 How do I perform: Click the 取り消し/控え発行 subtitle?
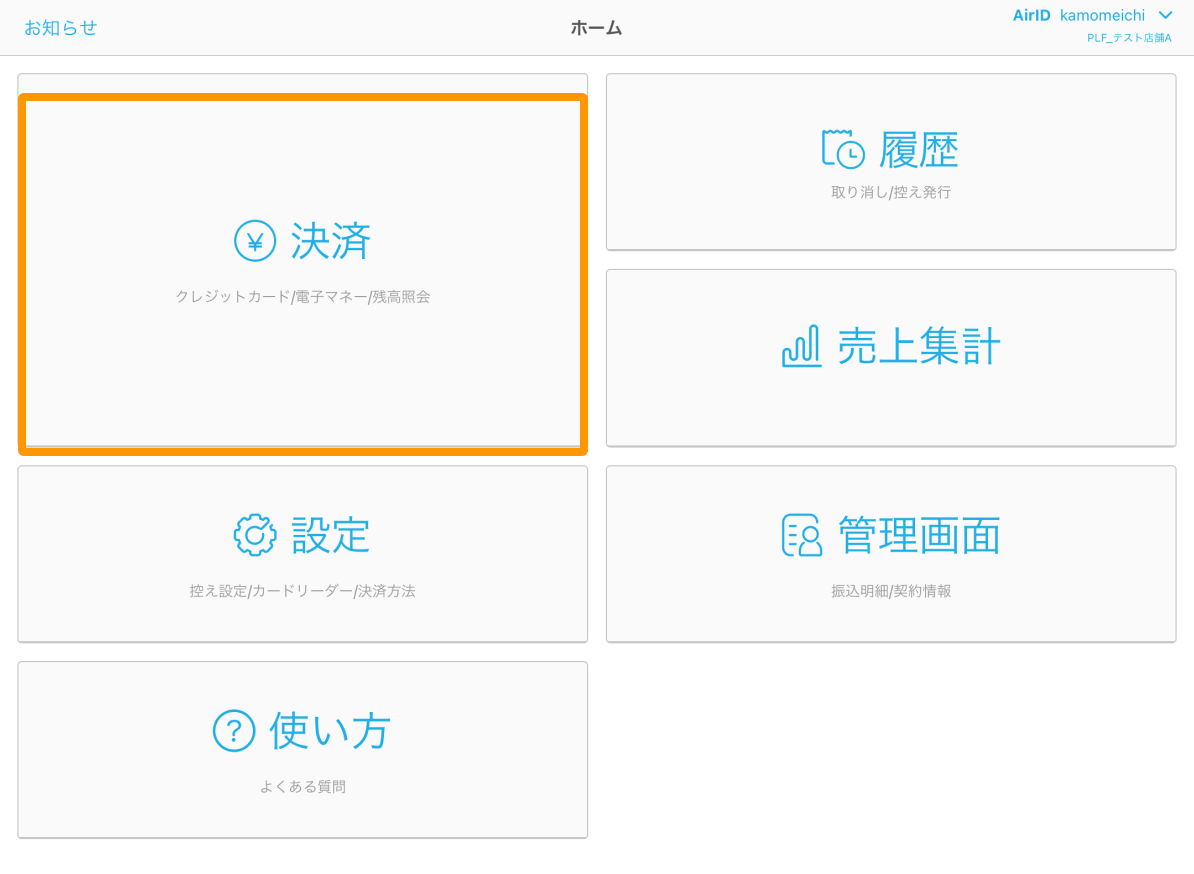[891, 192]
